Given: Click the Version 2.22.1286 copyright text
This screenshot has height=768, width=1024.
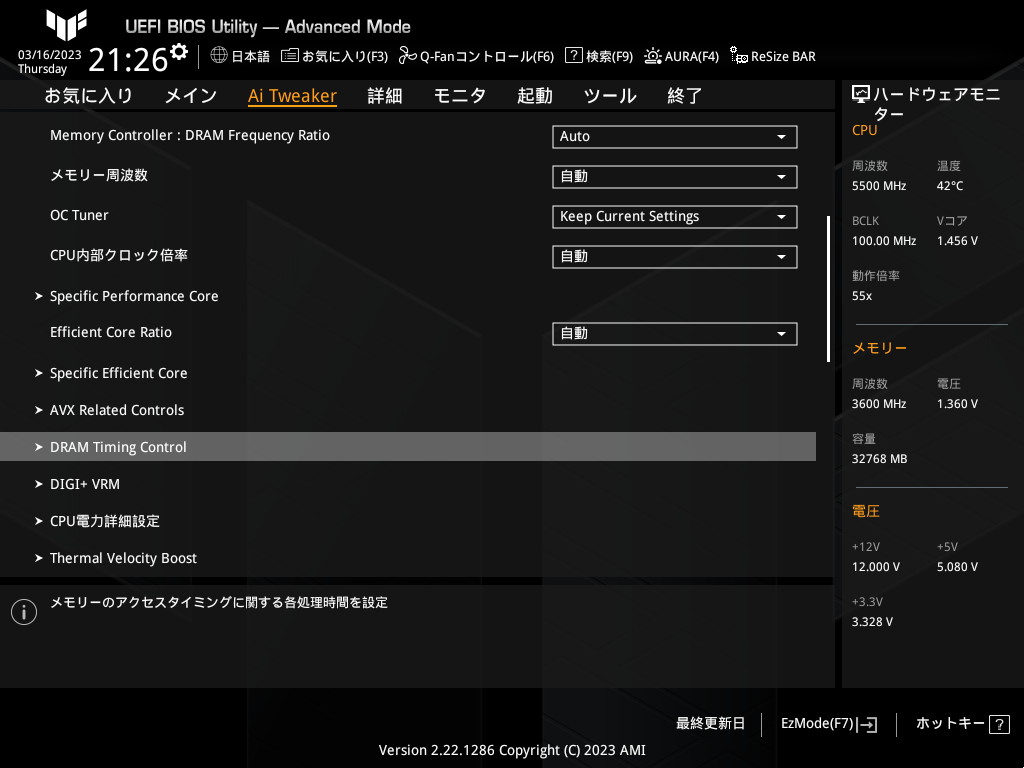Looking at the screenshot, I should click(512, 750).
